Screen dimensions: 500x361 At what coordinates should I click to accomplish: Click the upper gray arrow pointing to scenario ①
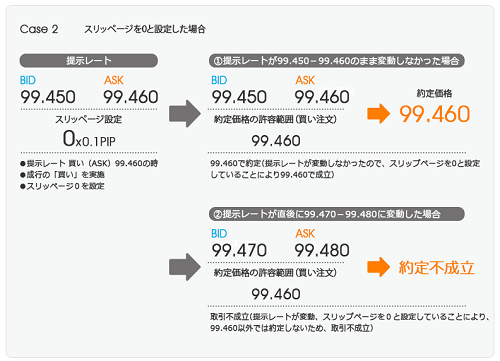185,114
